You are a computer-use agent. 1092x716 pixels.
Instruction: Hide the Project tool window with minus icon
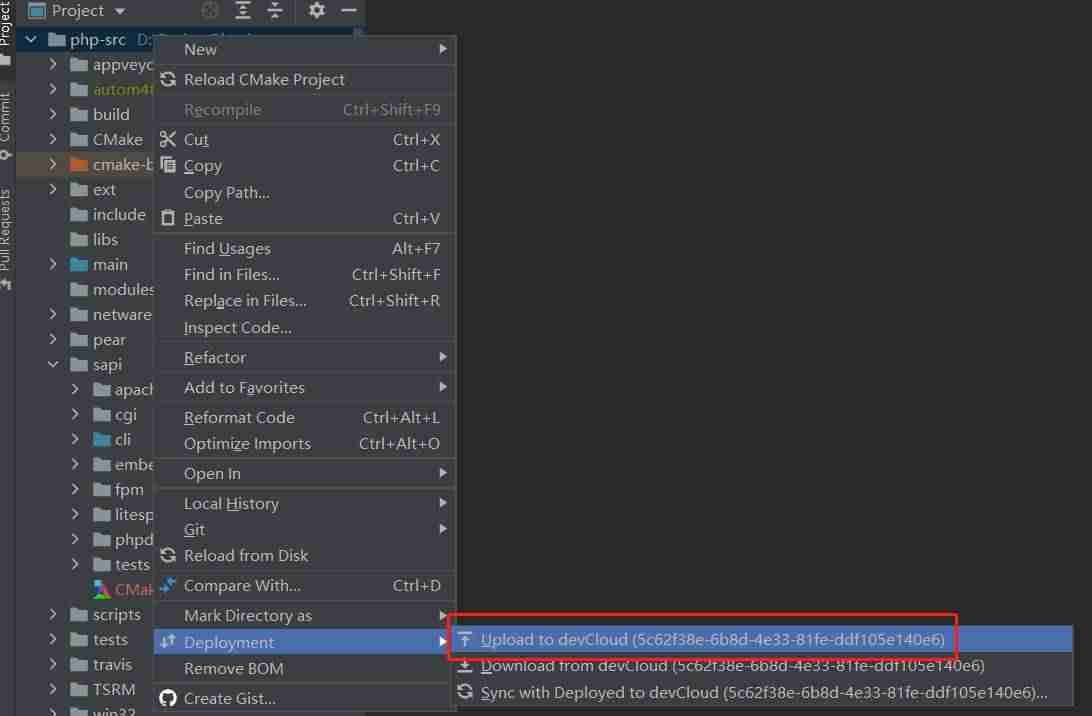click(349, 10)
